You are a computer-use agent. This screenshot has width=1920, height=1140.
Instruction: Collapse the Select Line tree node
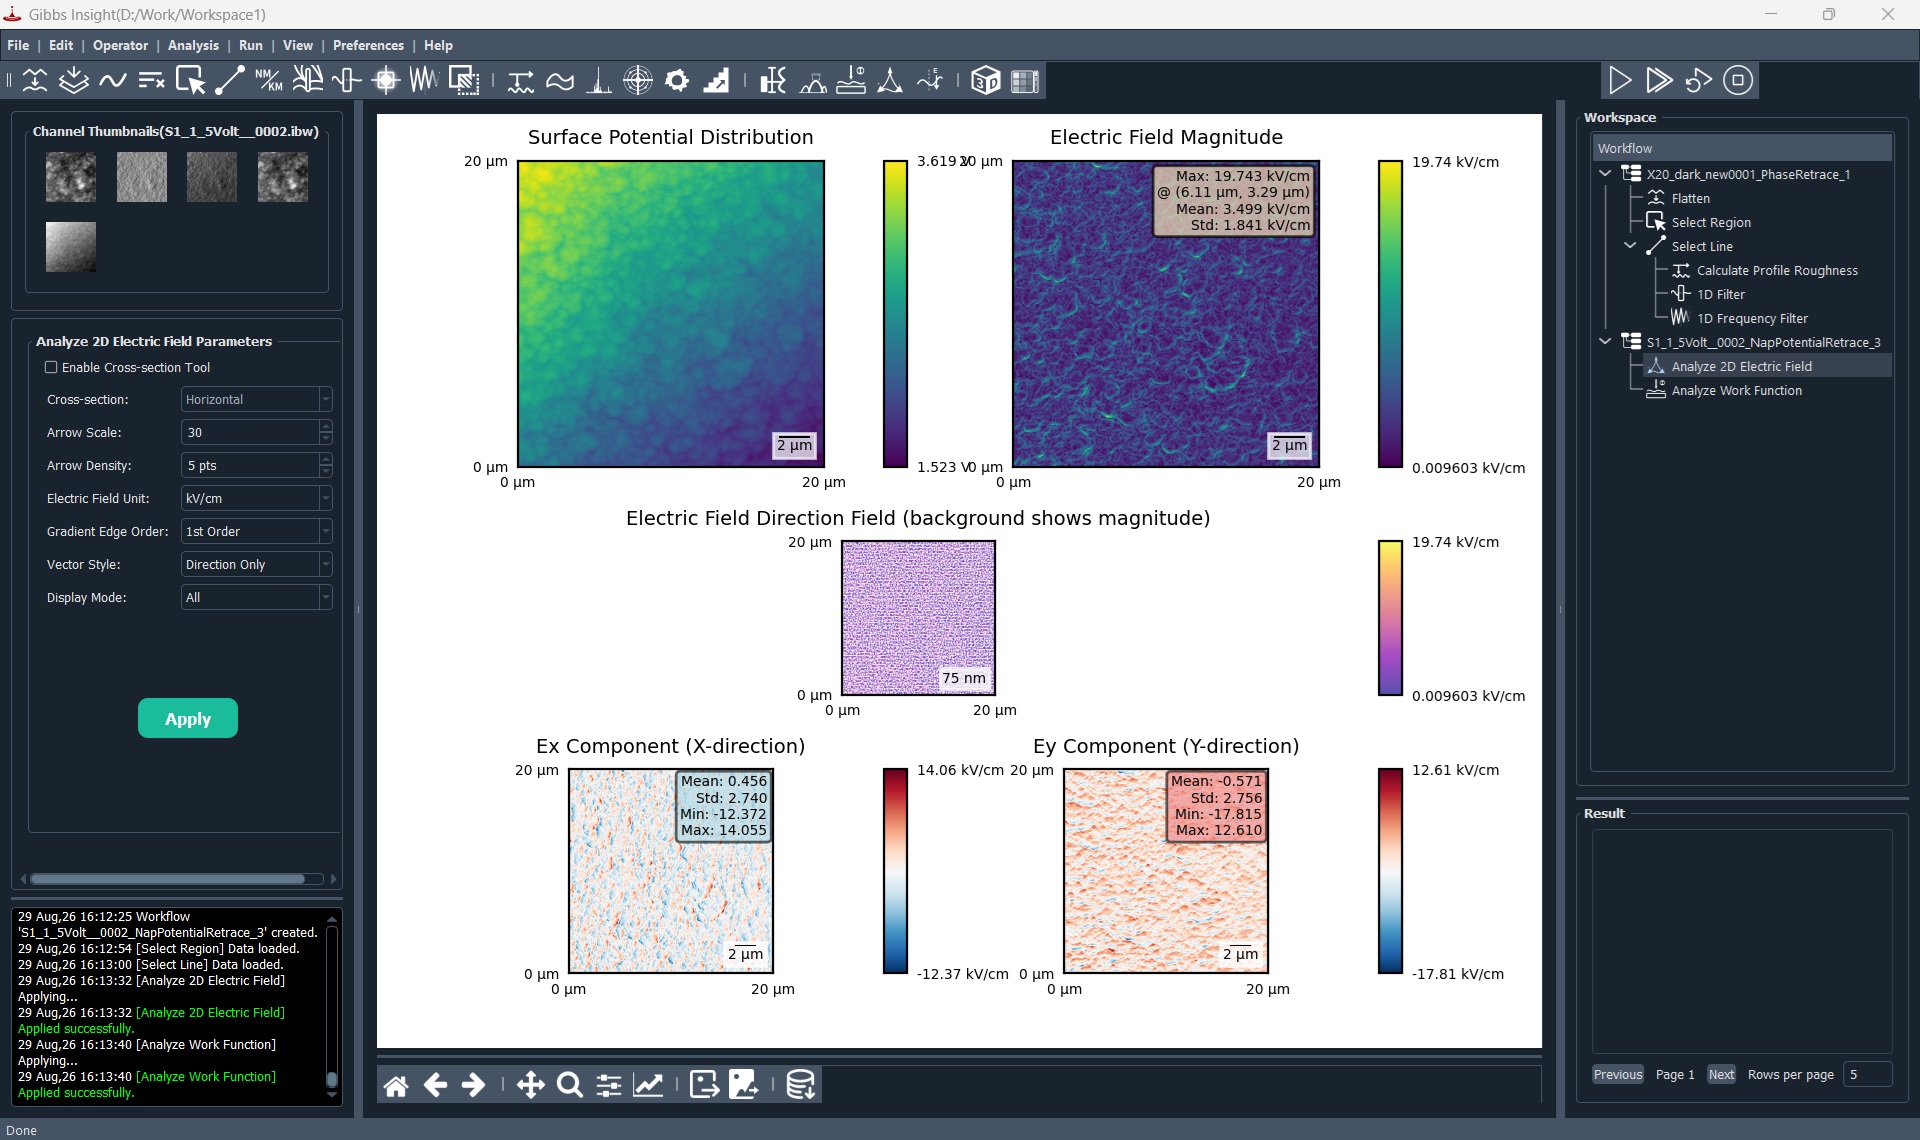tap(1630, 245)
